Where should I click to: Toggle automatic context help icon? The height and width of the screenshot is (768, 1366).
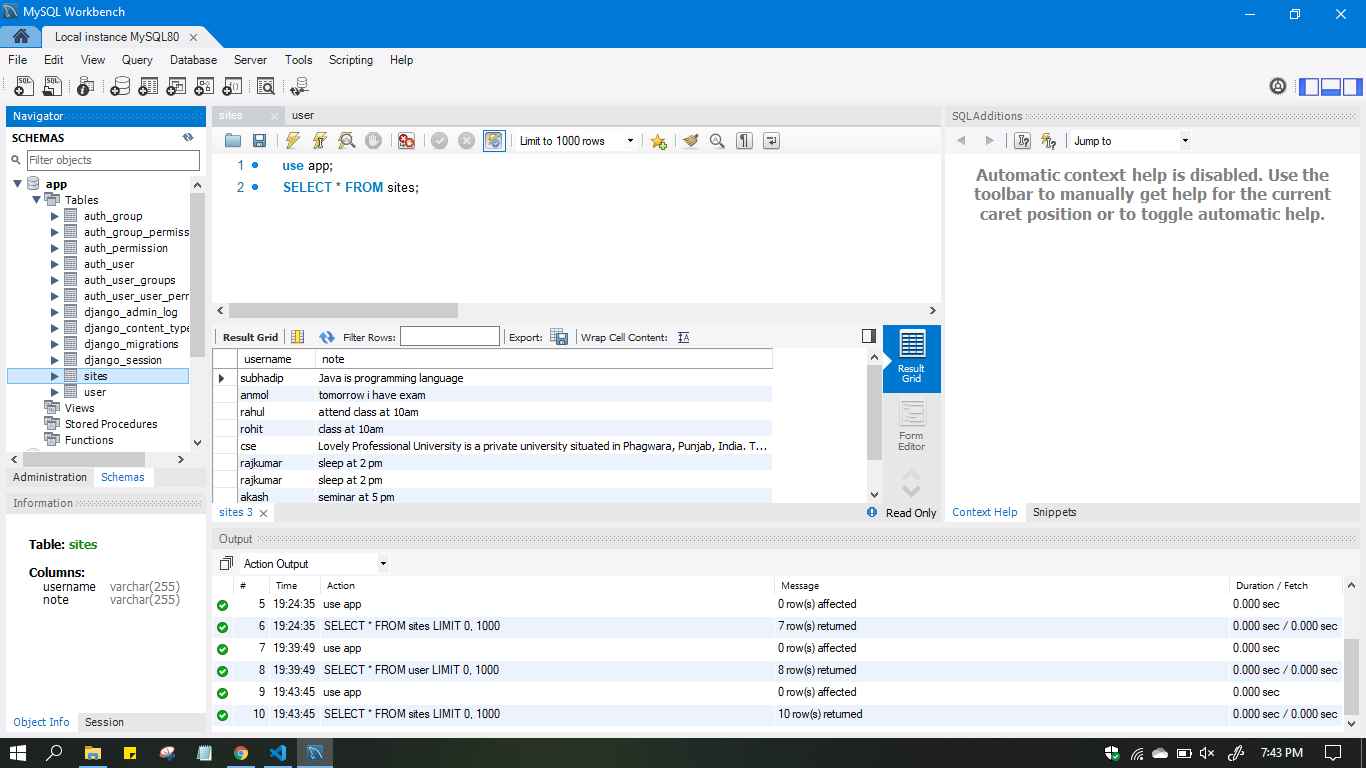coord(1048,141)
